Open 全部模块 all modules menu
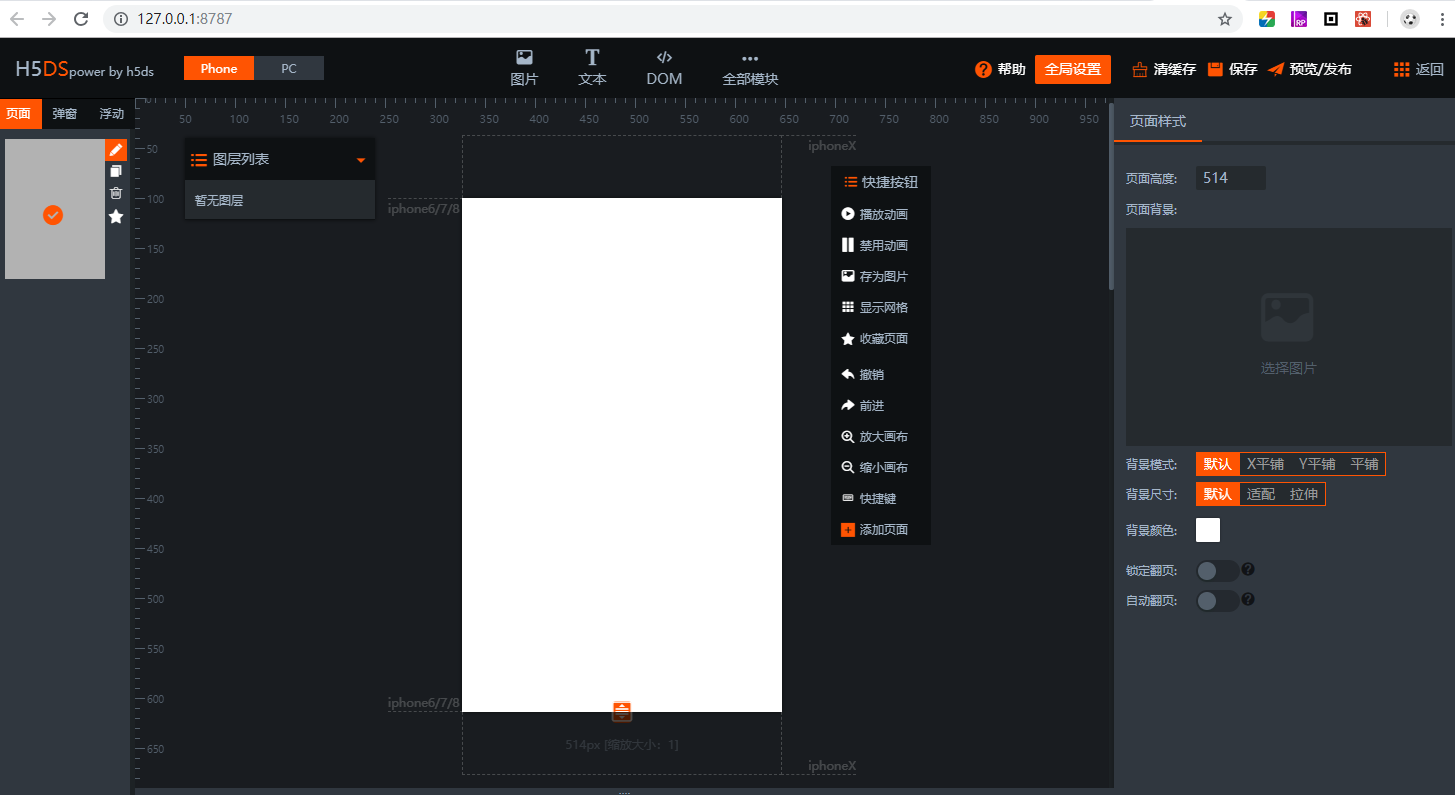1455x795 pixels. coord(750,68)
